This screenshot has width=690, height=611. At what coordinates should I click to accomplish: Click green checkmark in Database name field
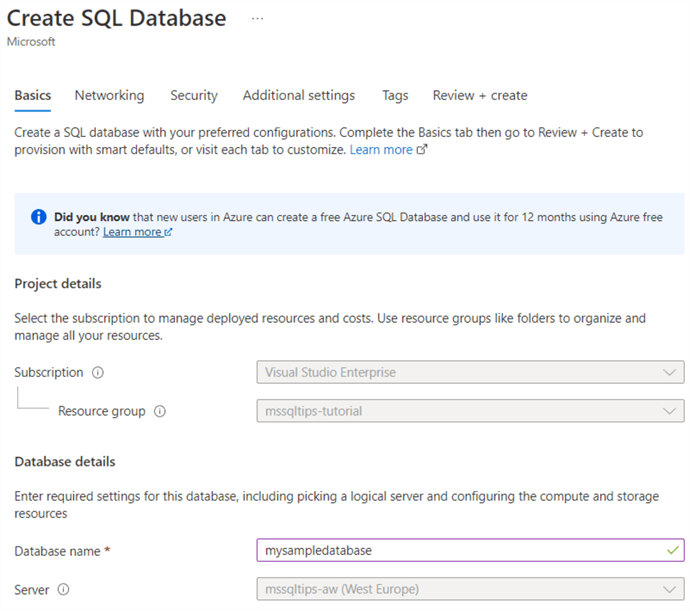671,550
